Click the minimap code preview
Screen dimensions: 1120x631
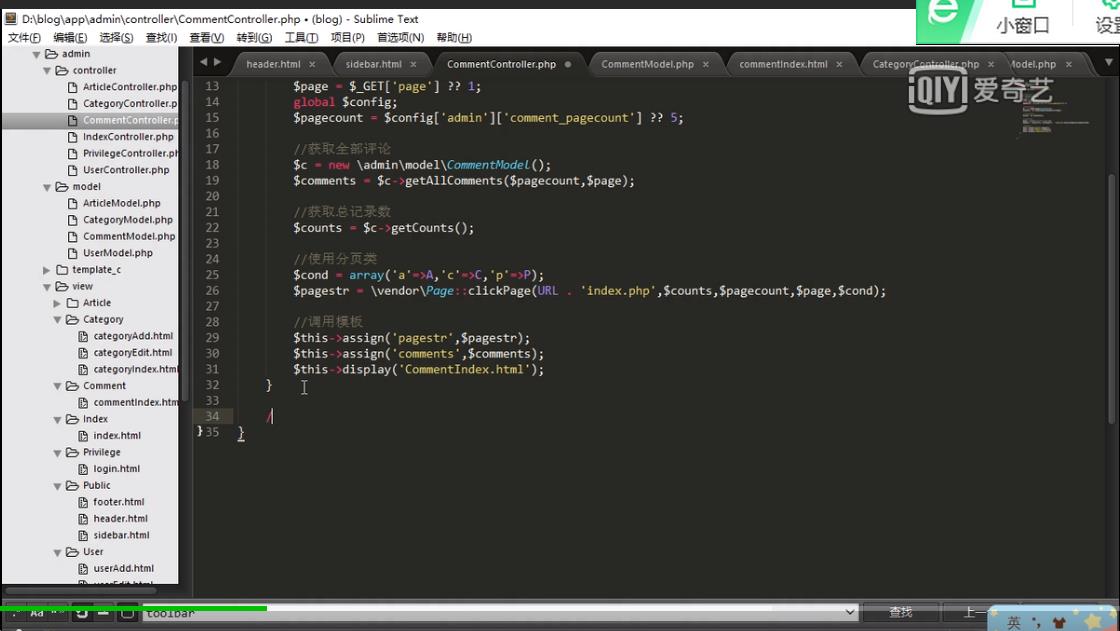[1055, 115]
